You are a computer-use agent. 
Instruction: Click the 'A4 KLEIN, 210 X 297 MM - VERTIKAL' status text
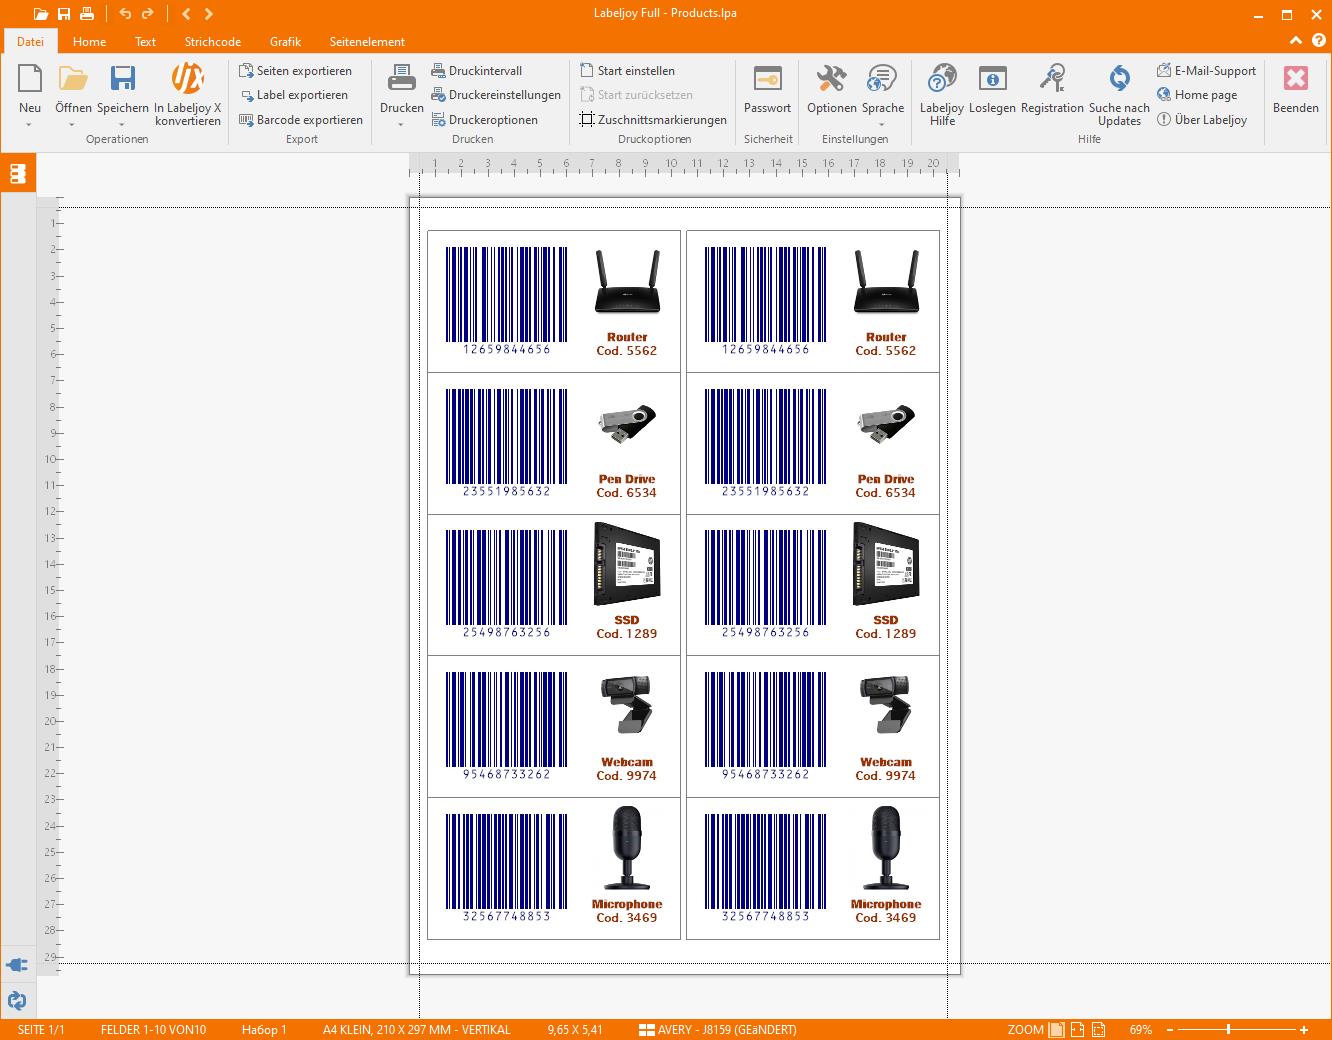coord(416,1029)
